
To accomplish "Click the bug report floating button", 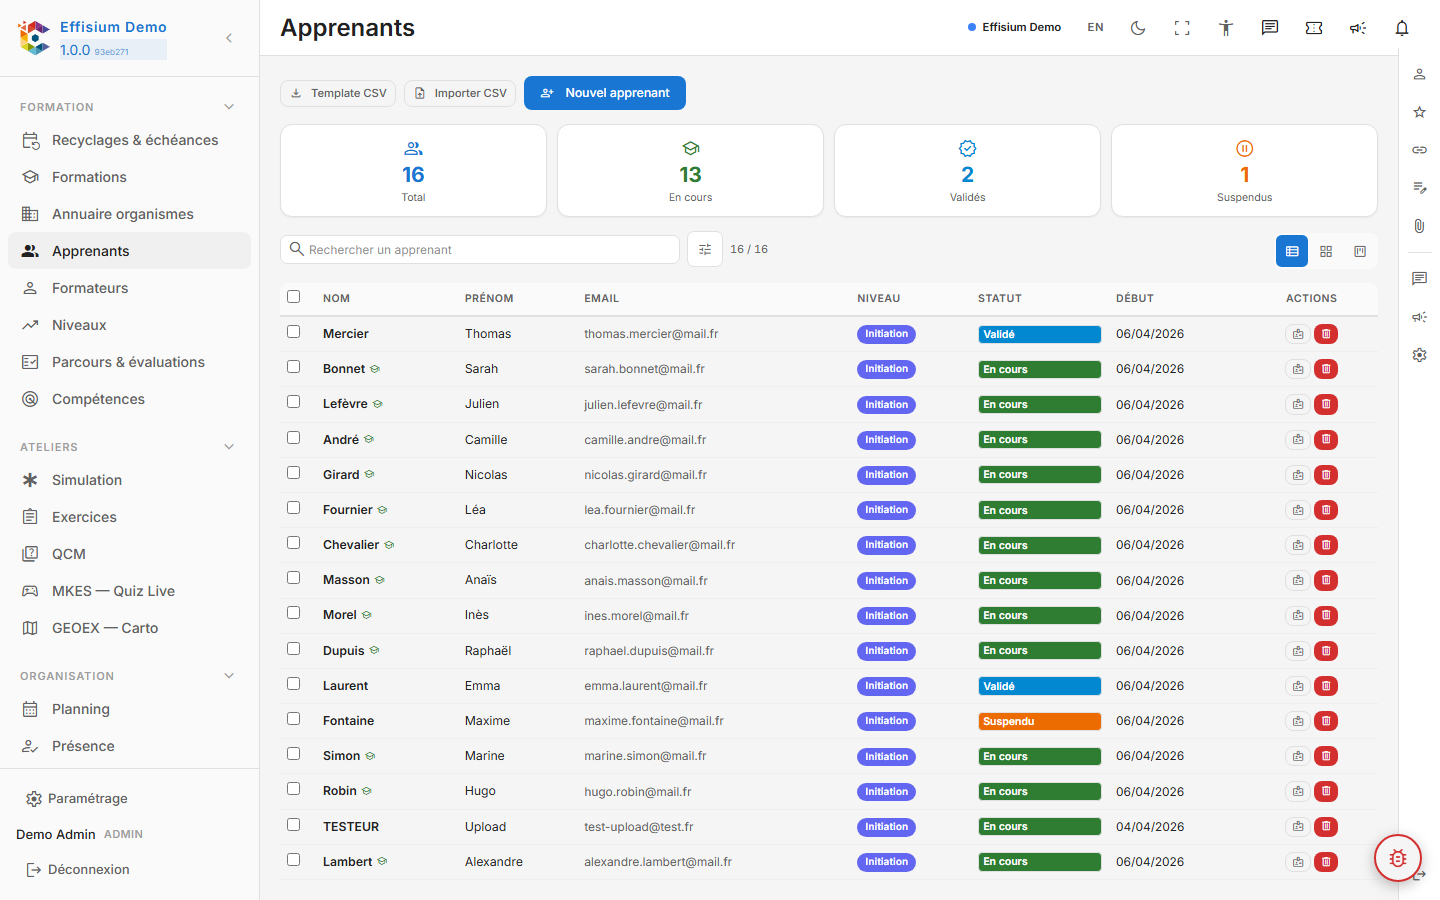I will (x=1398, y=858).
